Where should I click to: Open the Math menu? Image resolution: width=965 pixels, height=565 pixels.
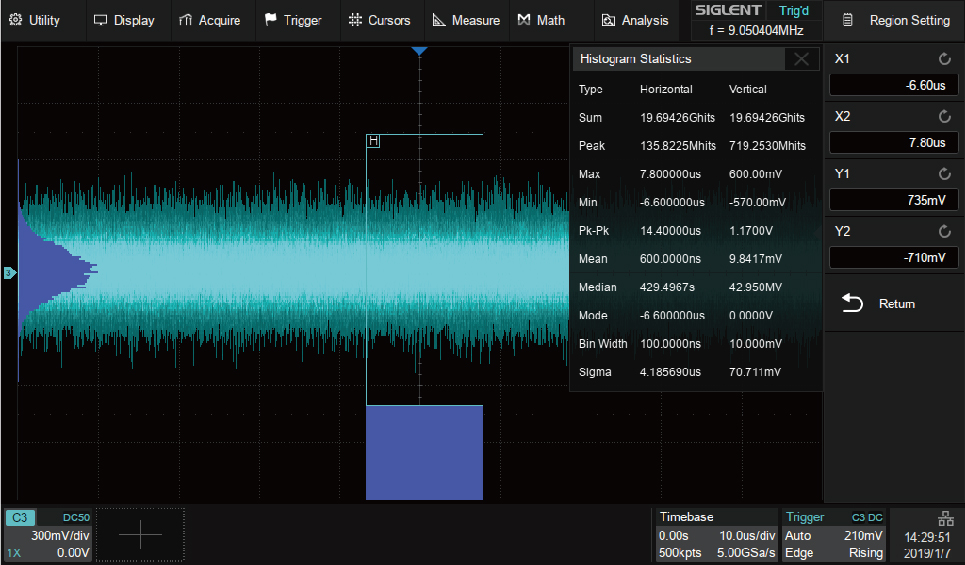pos(541,20)
